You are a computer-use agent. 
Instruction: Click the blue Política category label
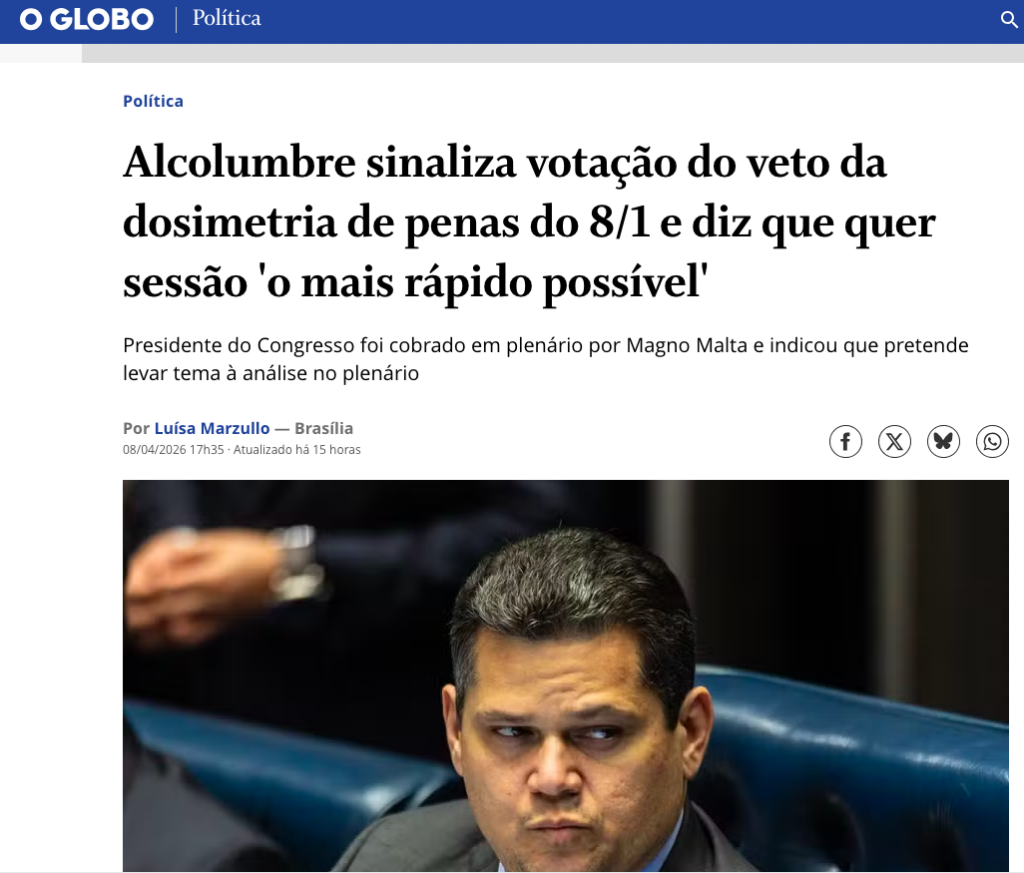pos(153,101)
